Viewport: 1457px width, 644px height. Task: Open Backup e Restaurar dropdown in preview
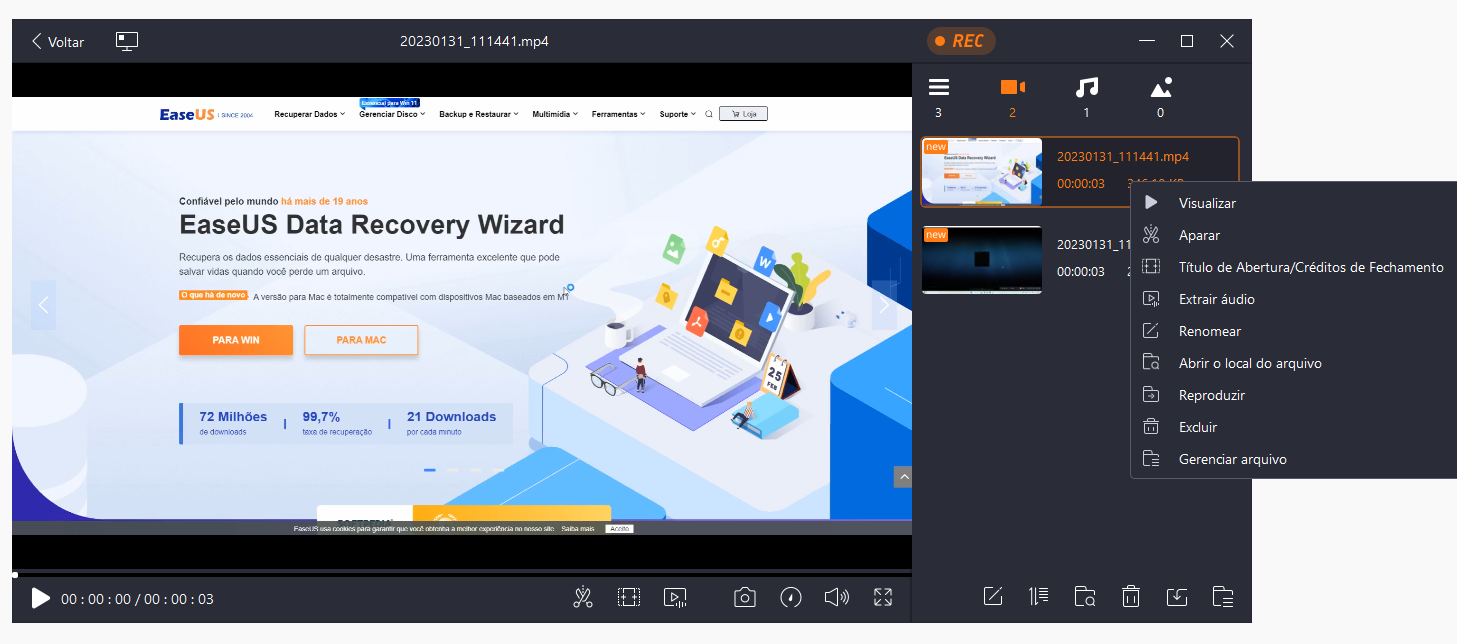[479, 114]
